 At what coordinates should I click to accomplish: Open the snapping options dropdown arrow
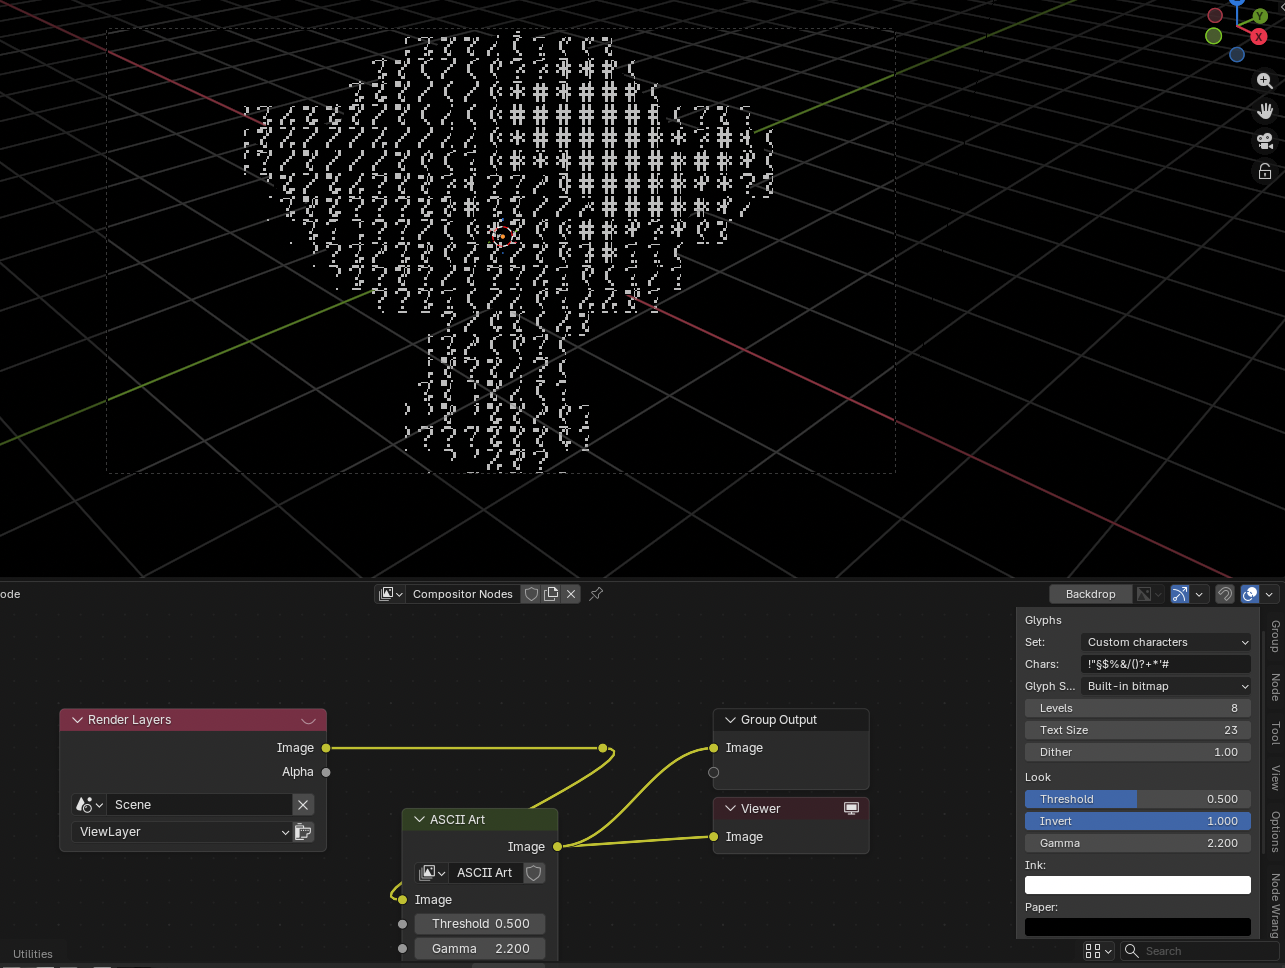click(1200, 594)
